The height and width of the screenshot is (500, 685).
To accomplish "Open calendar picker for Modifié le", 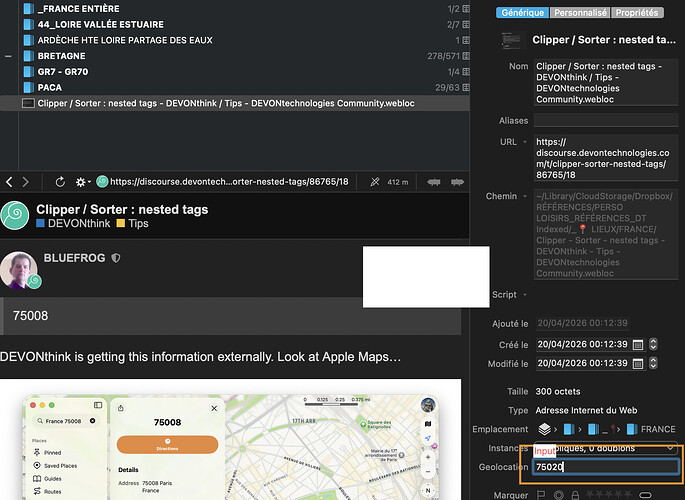I will pyautogui.click(x=638, y=363).
